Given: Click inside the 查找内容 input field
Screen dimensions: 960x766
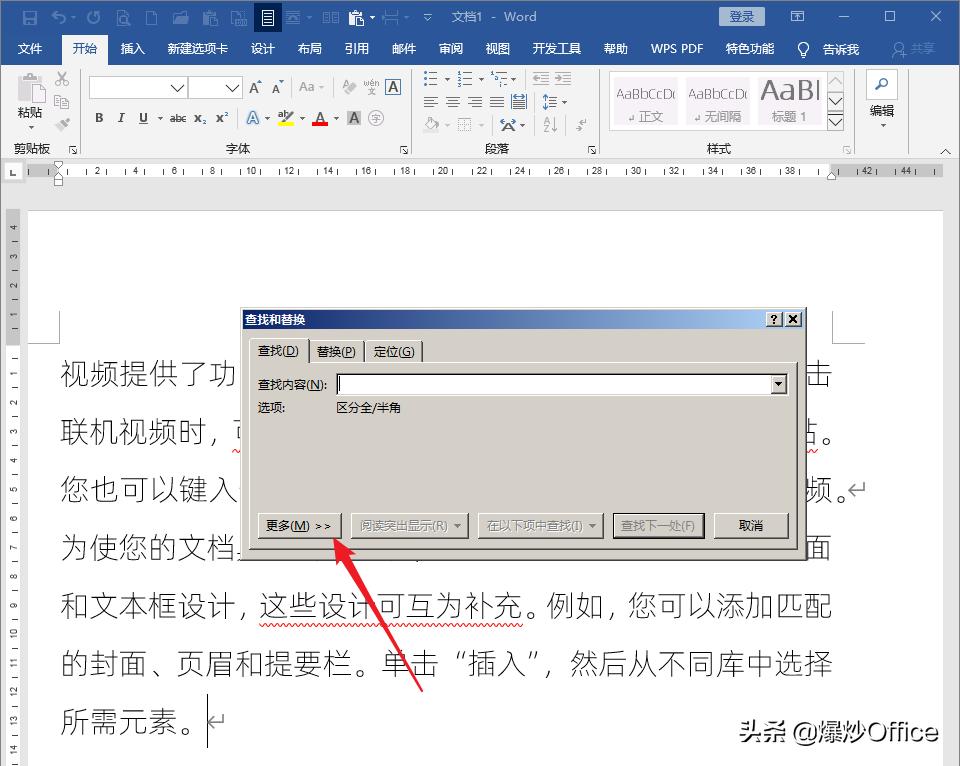Looking at the screenshot, I should (x=550, y=384).
